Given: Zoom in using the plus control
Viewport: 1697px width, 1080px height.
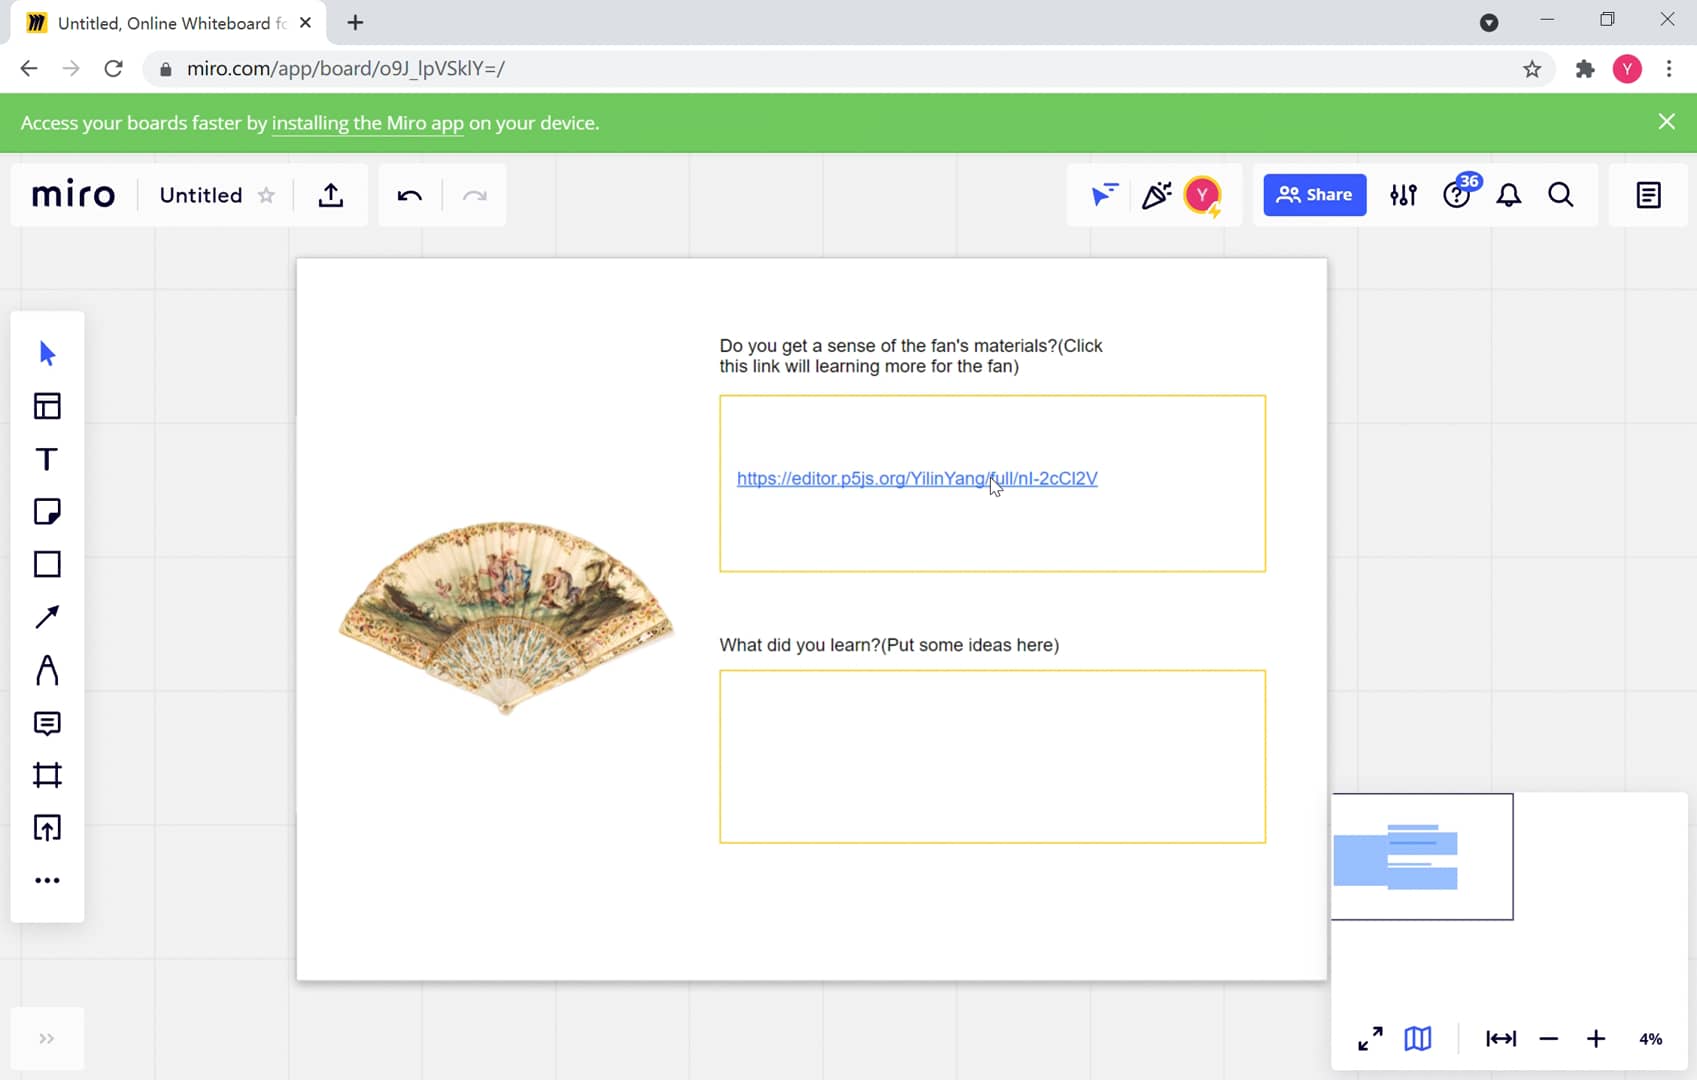Looking at the screenshot, I should [1595, 1039].
